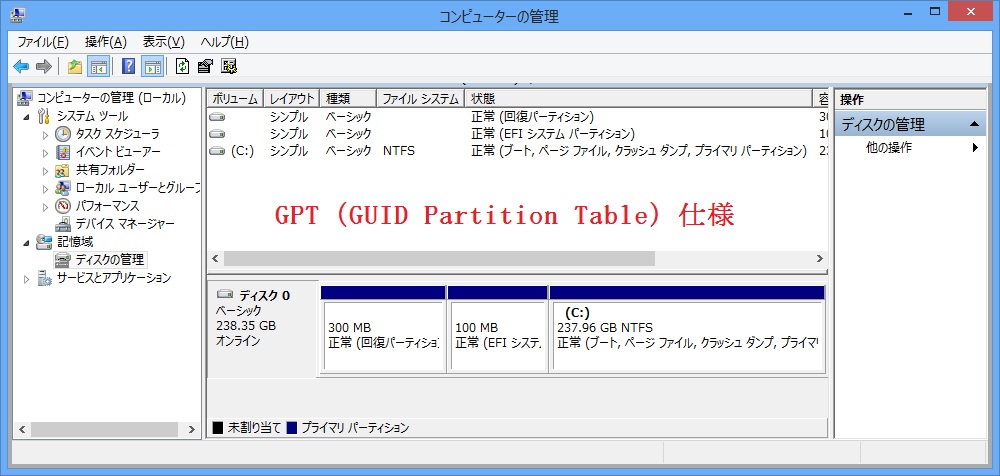Expand the ローカル ユーザーとグループ node arrow
Image resolution: width=1000 pixels, height=476 pixels.
(45, 188)
